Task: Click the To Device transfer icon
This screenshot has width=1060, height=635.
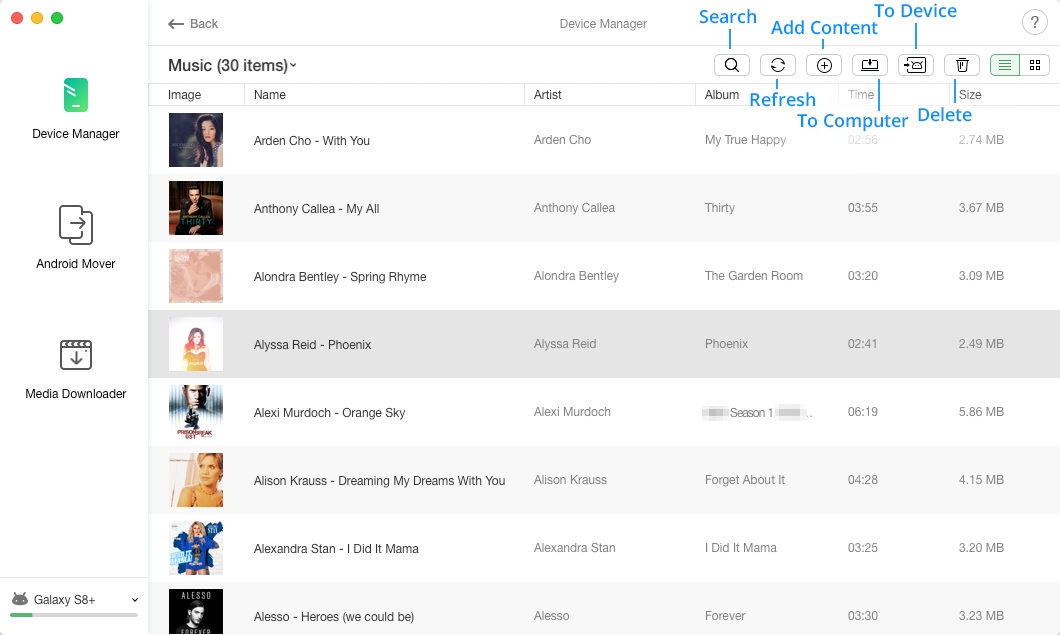Action: [x=915, y=65]
